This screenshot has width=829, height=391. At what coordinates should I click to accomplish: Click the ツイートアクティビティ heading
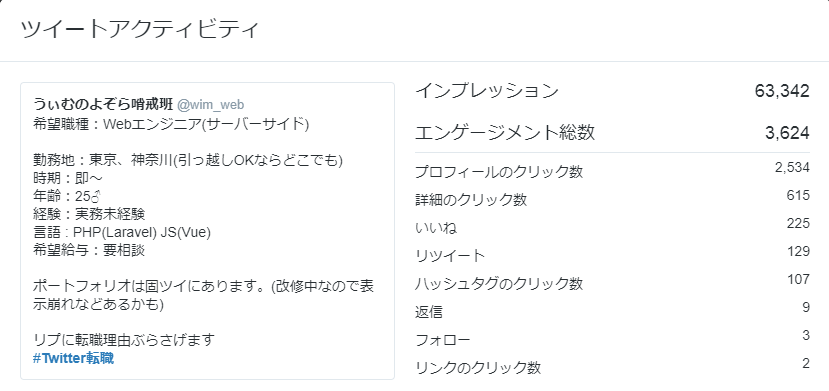pyautogui.click(x=140, y=29)
